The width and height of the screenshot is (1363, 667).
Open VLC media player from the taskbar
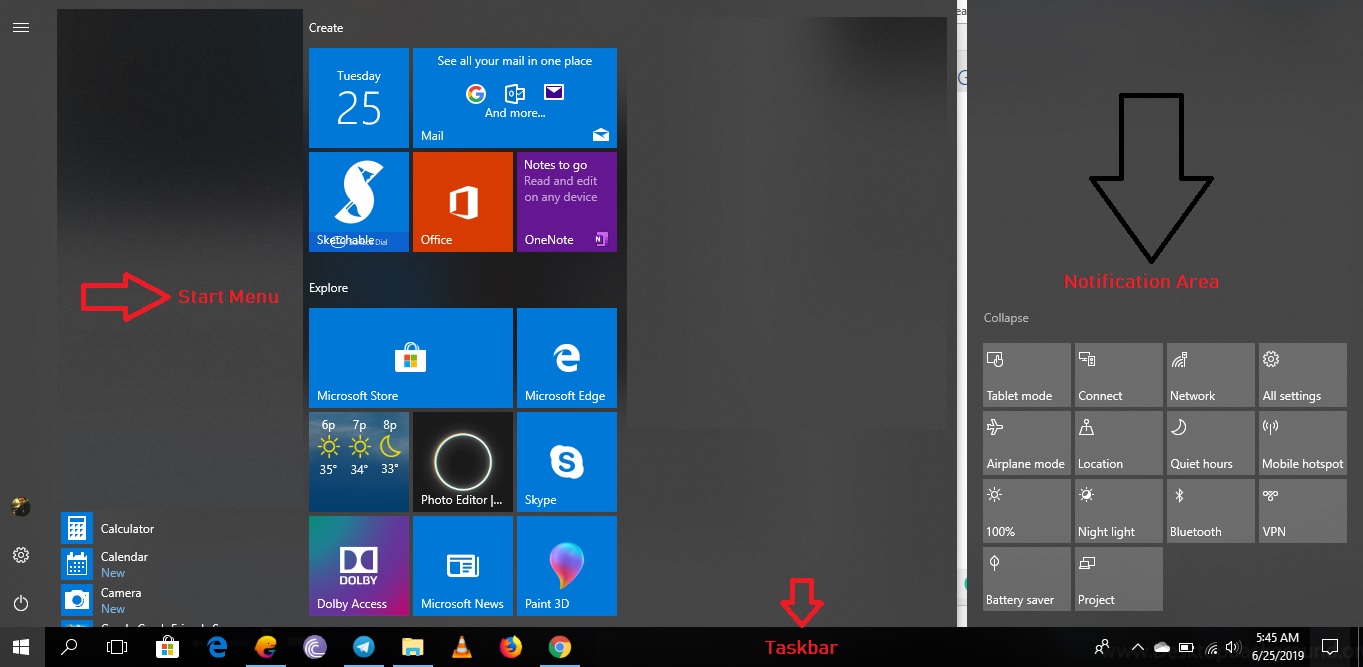[461, 647]
